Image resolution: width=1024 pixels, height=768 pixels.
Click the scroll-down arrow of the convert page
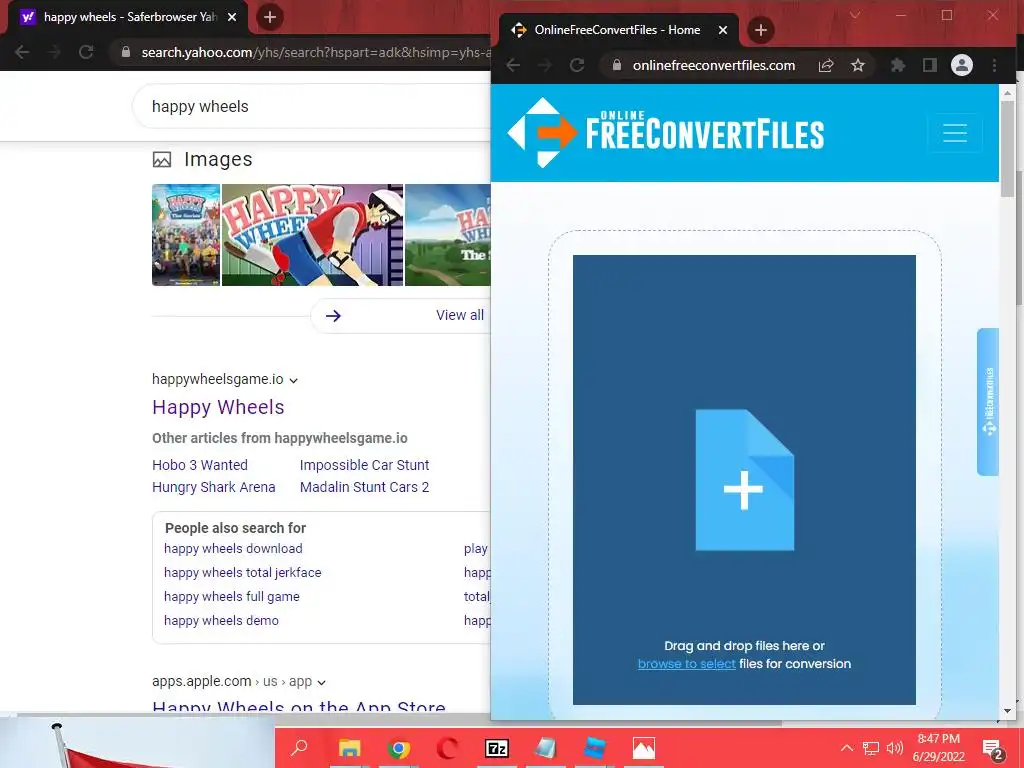[x=1008, y=711]
